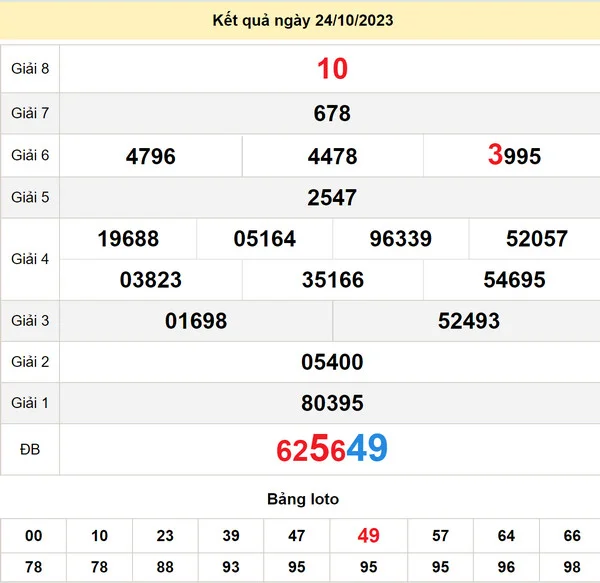600x583 pixels.
Task: Click the ĐB row label
Action: pos(30,449)
